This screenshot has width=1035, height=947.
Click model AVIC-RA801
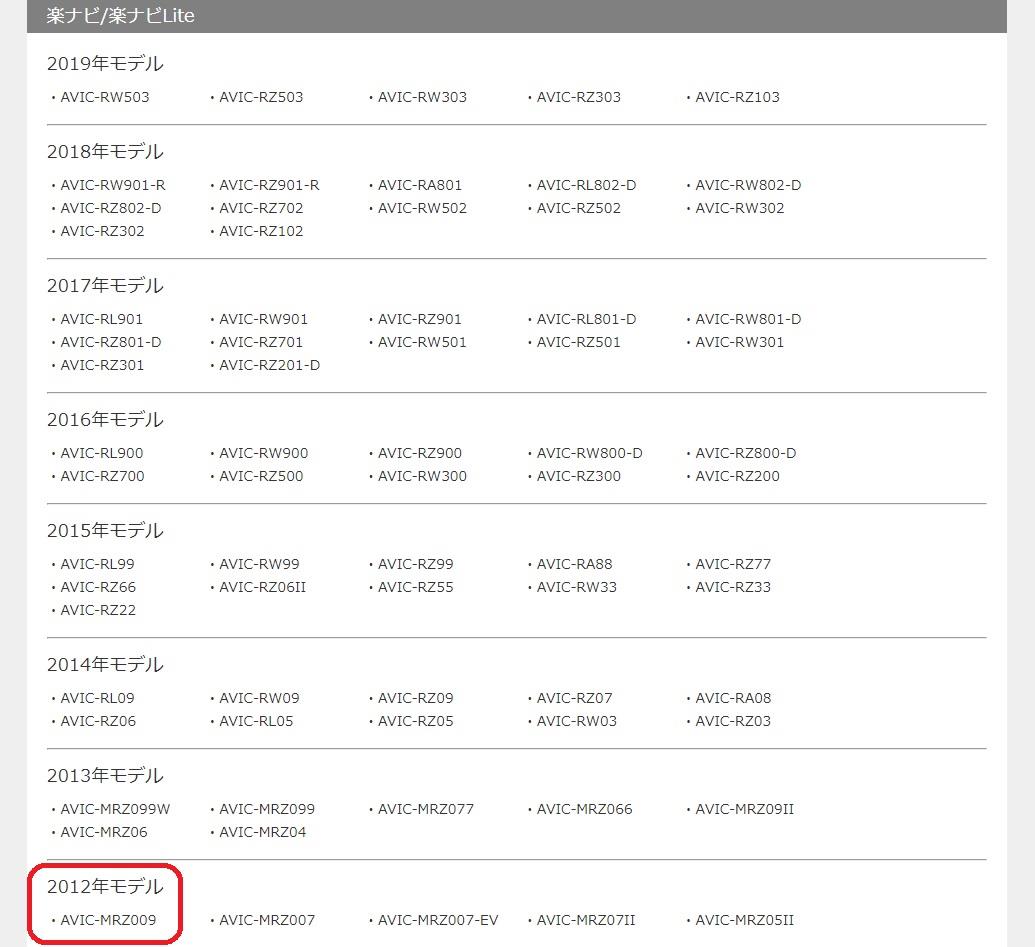[x=420, y=185]
